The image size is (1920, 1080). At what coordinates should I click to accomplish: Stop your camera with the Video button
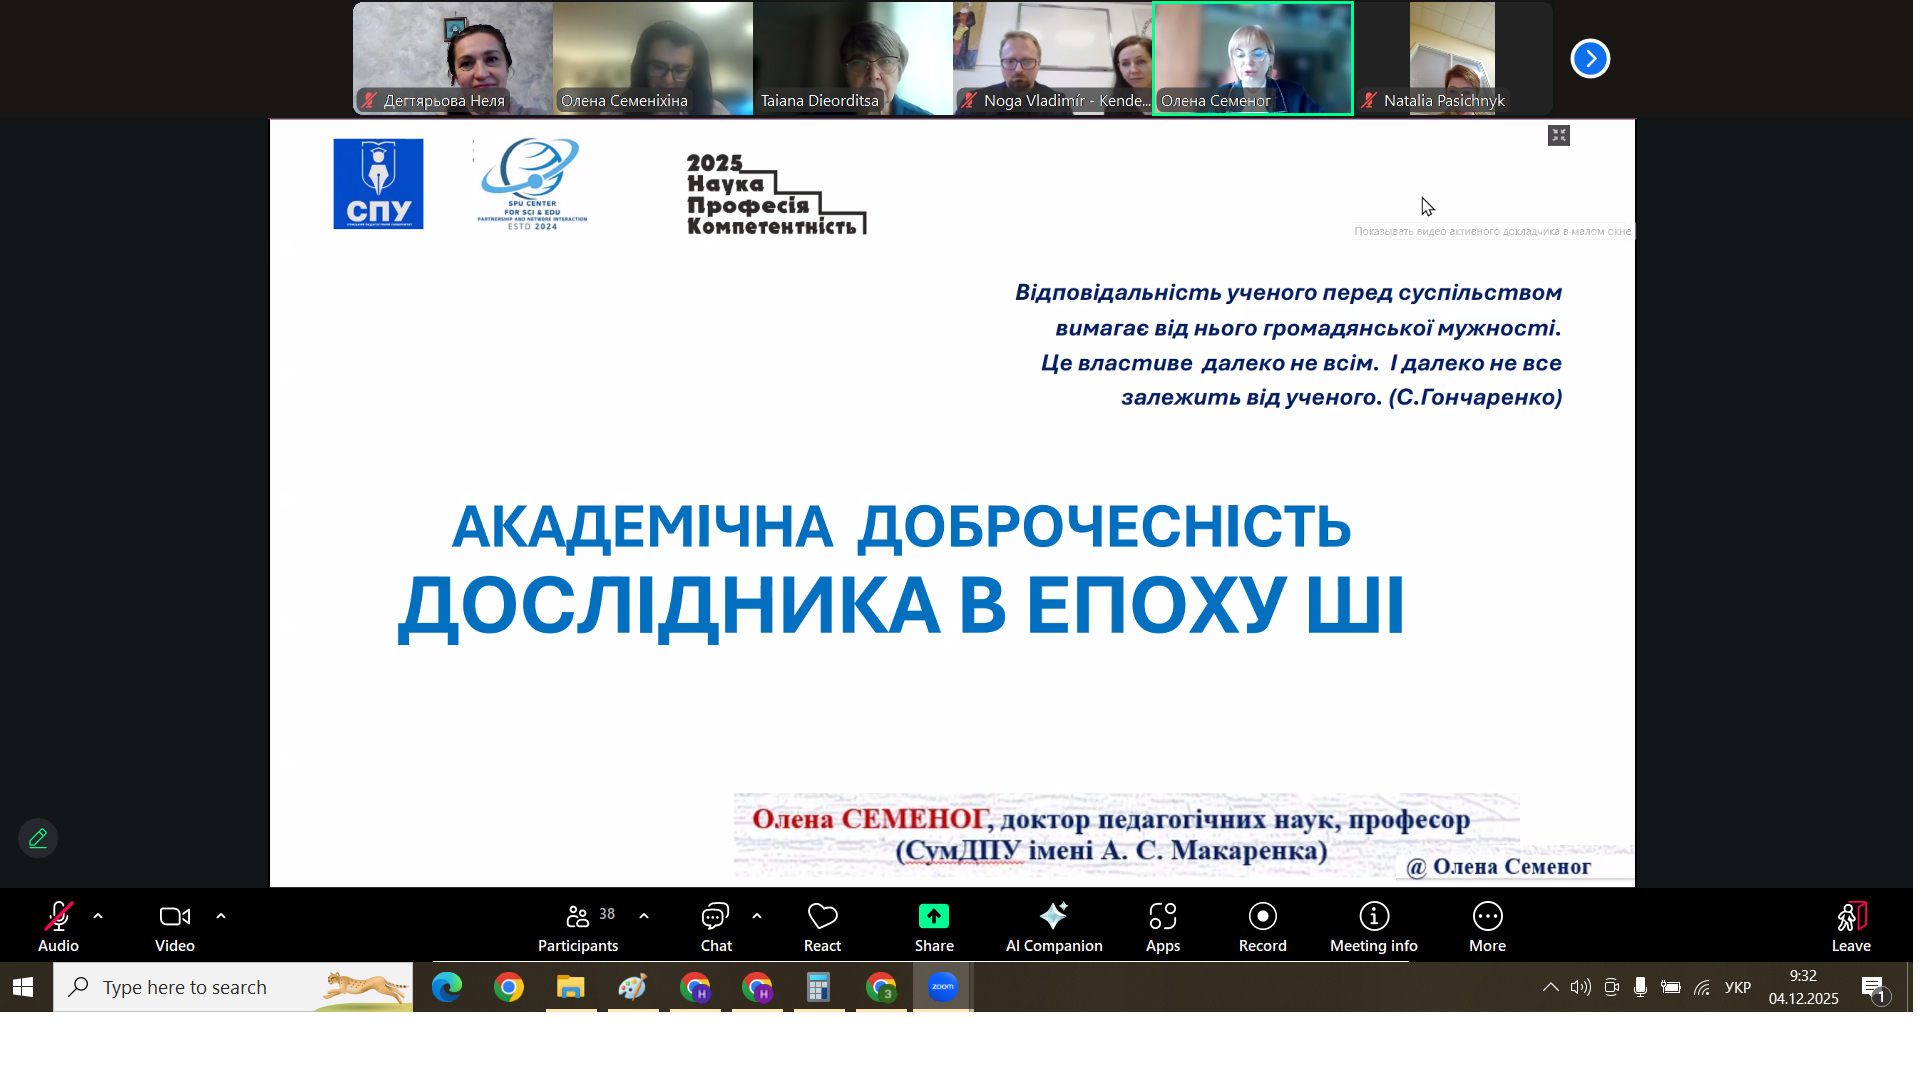174,925
